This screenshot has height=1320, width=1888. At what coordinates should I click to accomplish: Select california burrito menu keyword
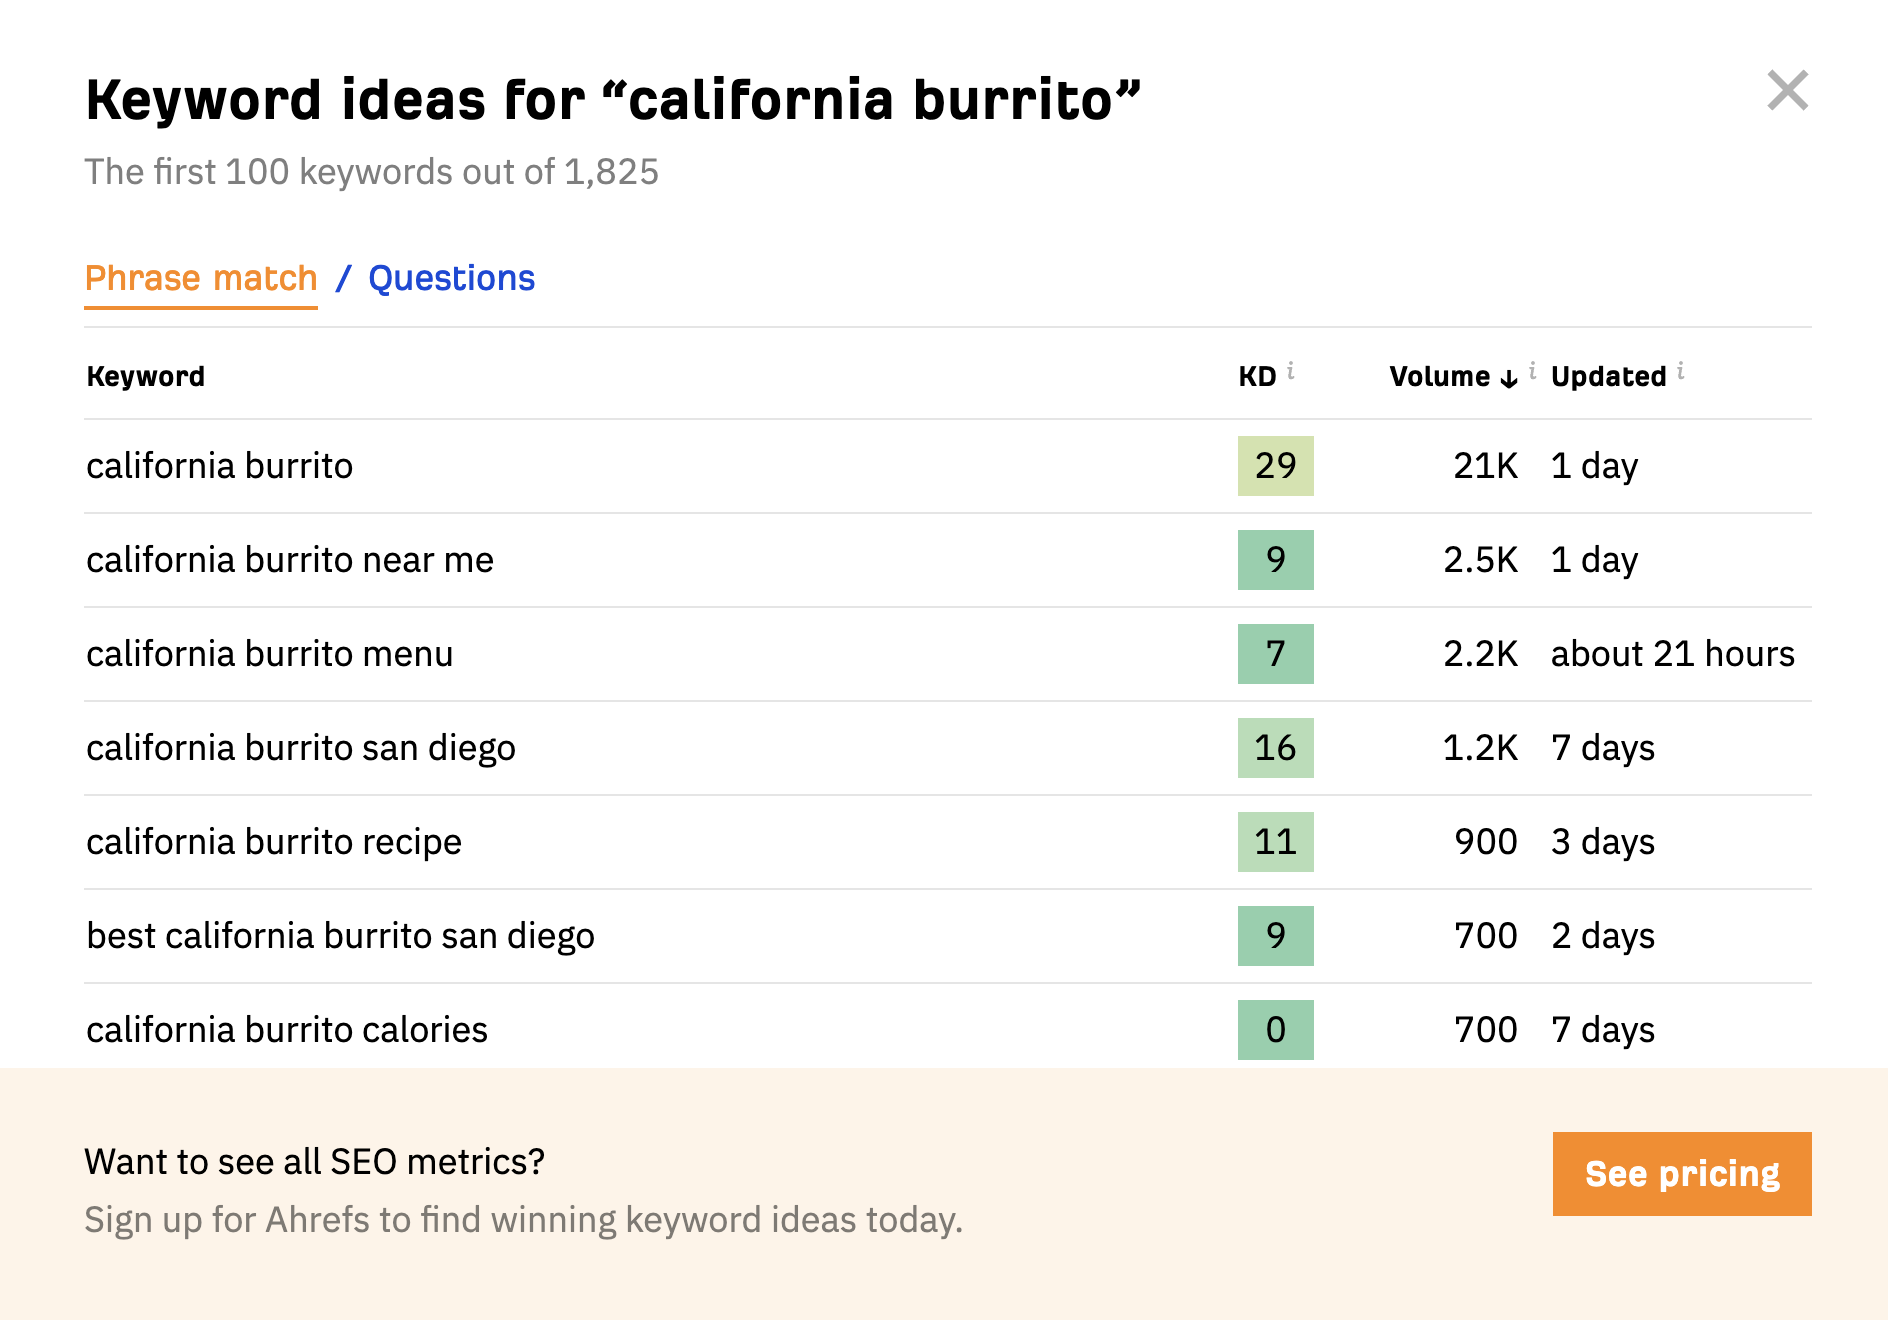click(x=270, y=654)
